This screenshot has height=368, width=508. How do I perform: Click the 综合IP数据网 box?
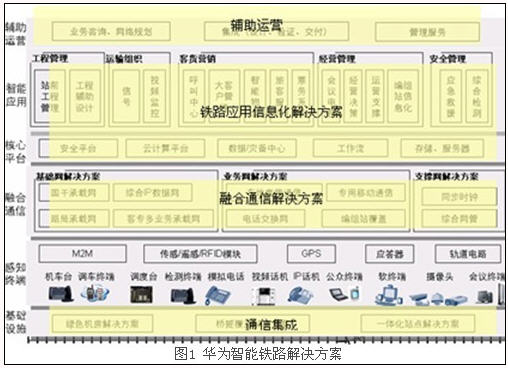(x=153, y=192)
